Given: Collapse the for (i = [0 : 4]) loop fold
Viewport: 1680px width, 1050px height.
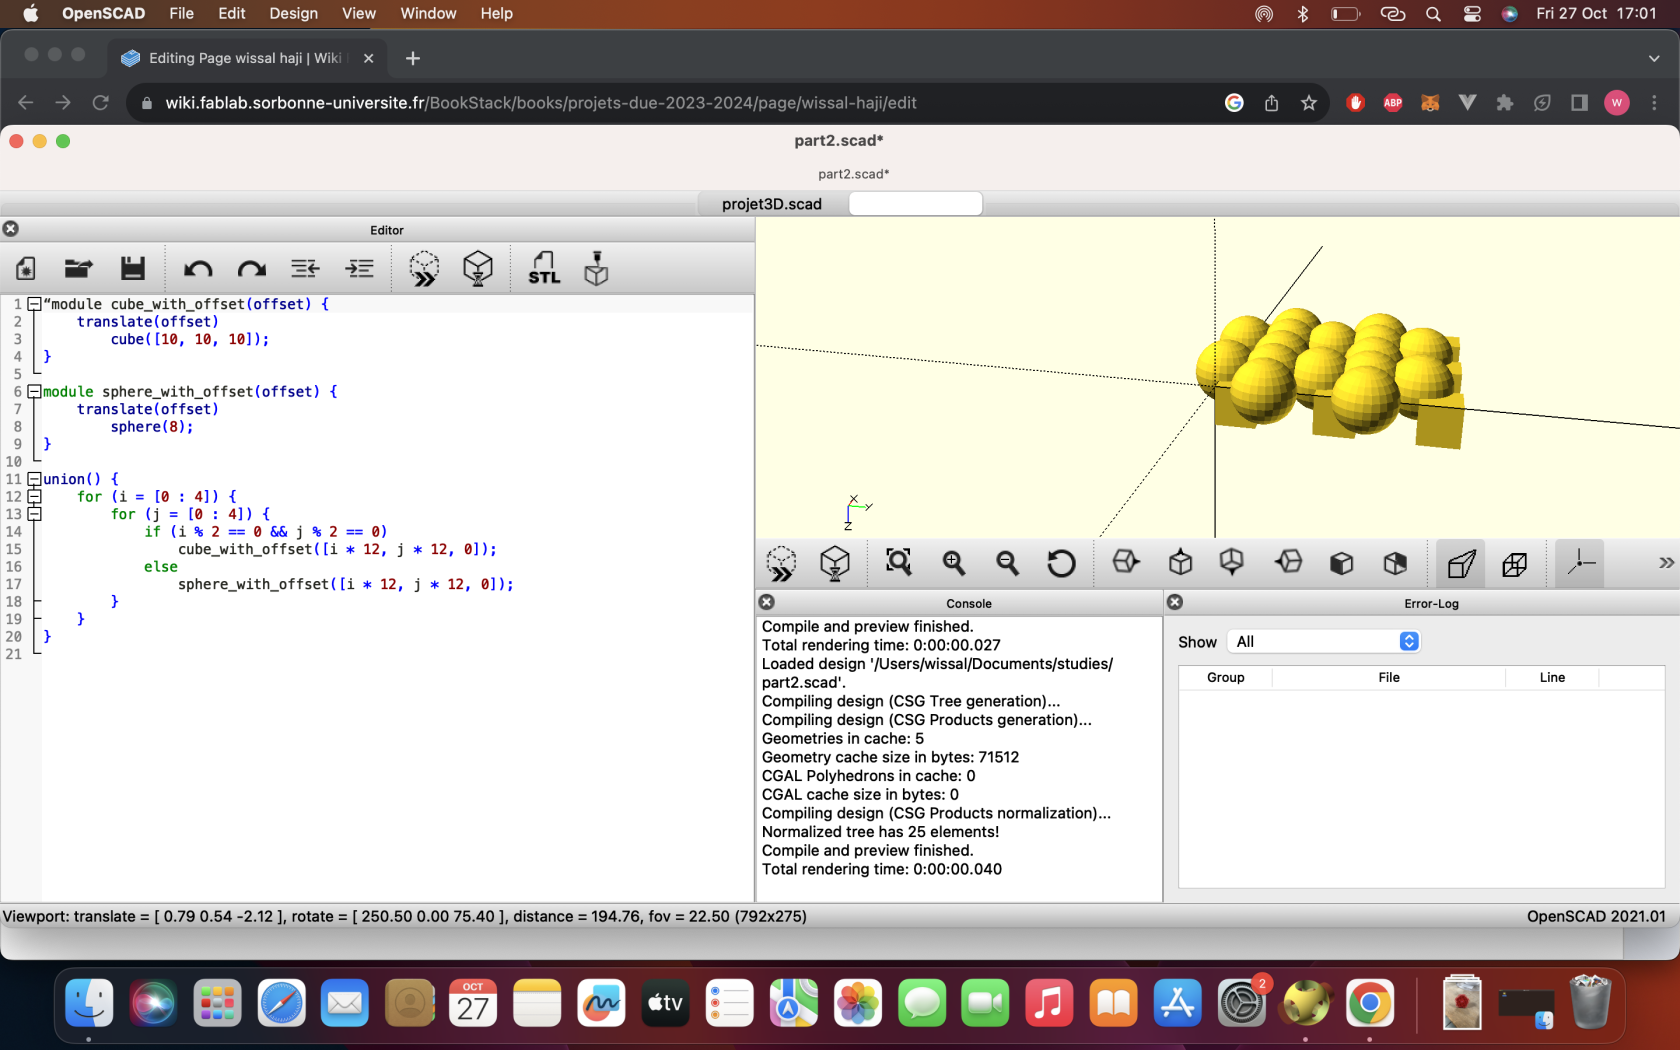Looking at the screenshot, I should (35, 497).
